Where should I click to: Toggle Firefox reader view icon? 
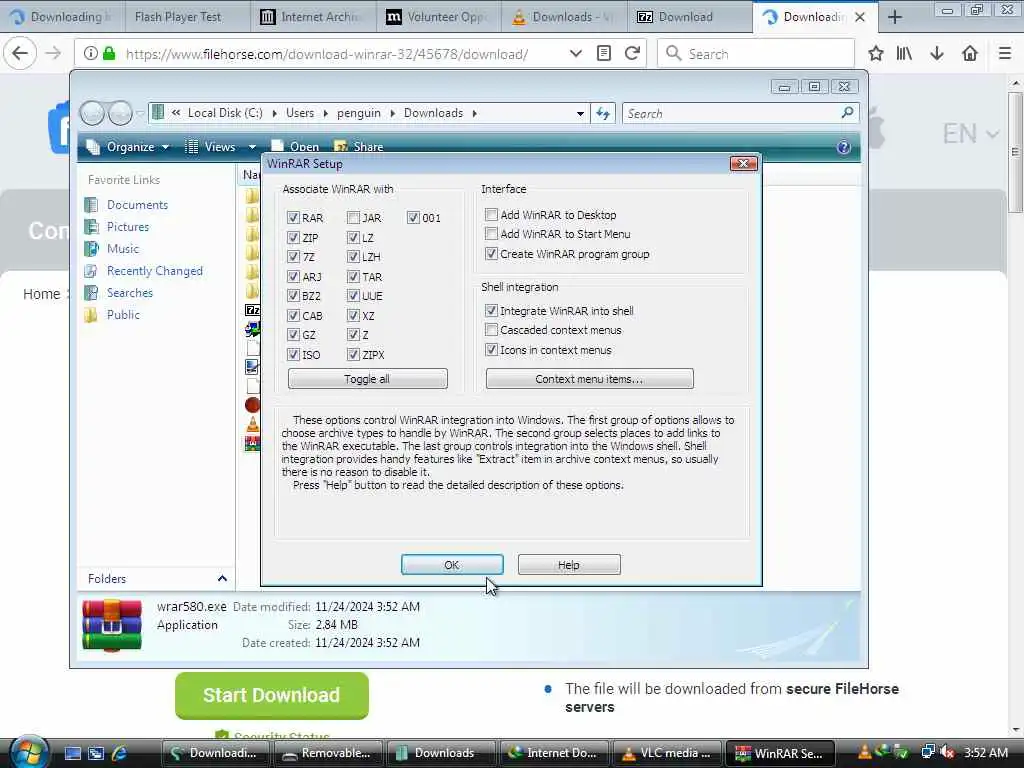pyautogui.click(x=604, y=54)
